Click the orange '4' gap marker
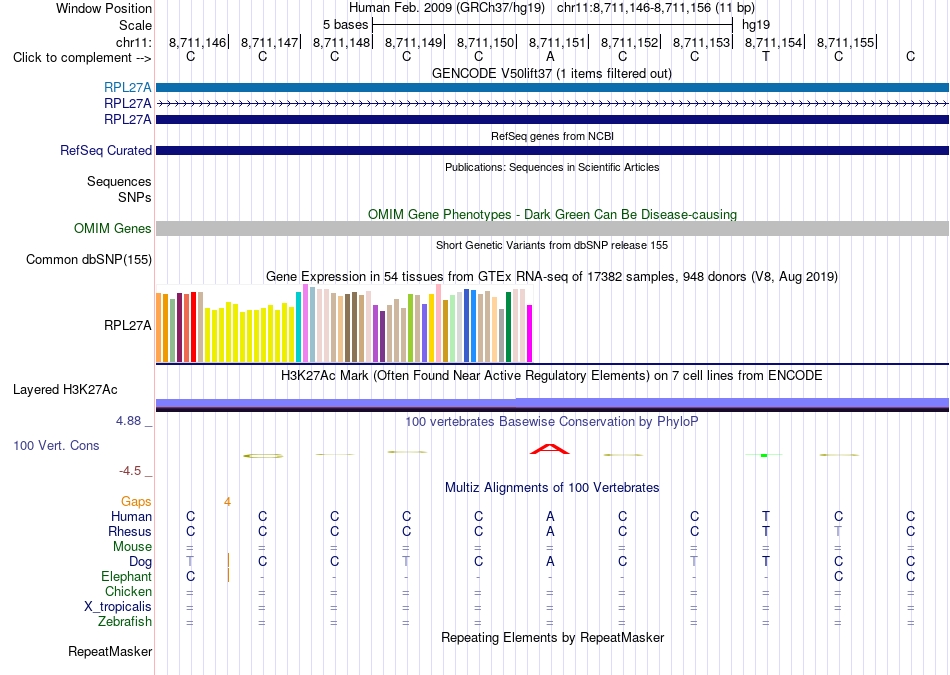This screenshot has width=950, height=675. pyautogui.click(x=227, y=502)
